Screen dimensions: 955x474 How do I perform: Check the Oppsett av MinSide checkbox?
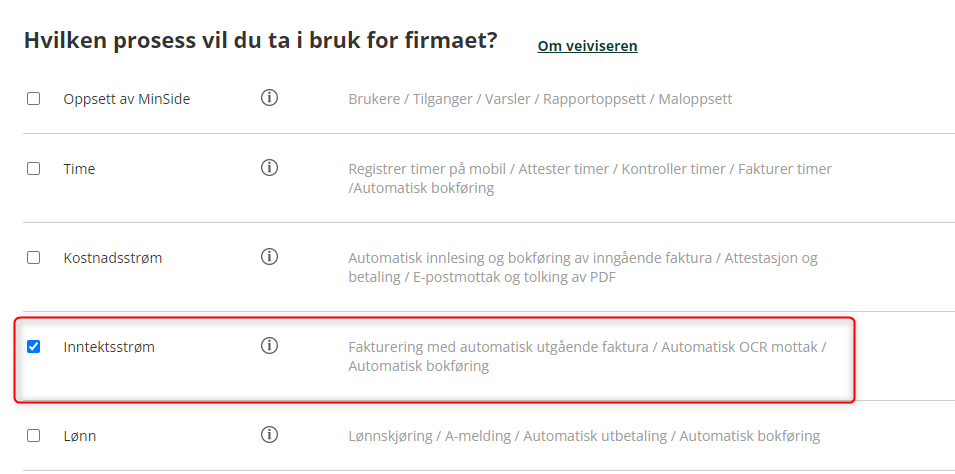pyautogui.click(x=33, y=98)
